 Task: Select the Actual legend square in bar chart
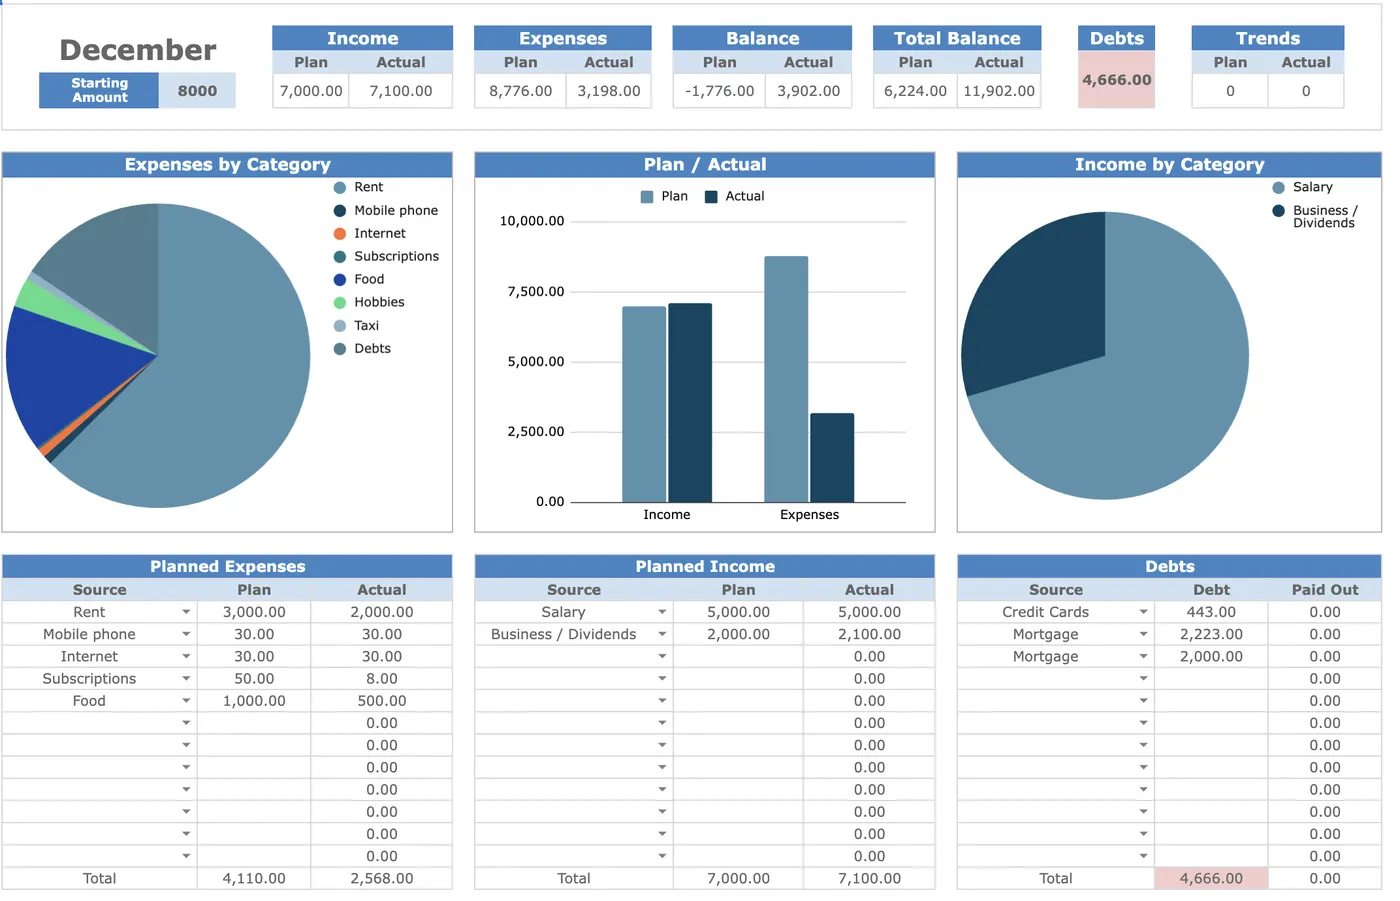tap(711, 197)
